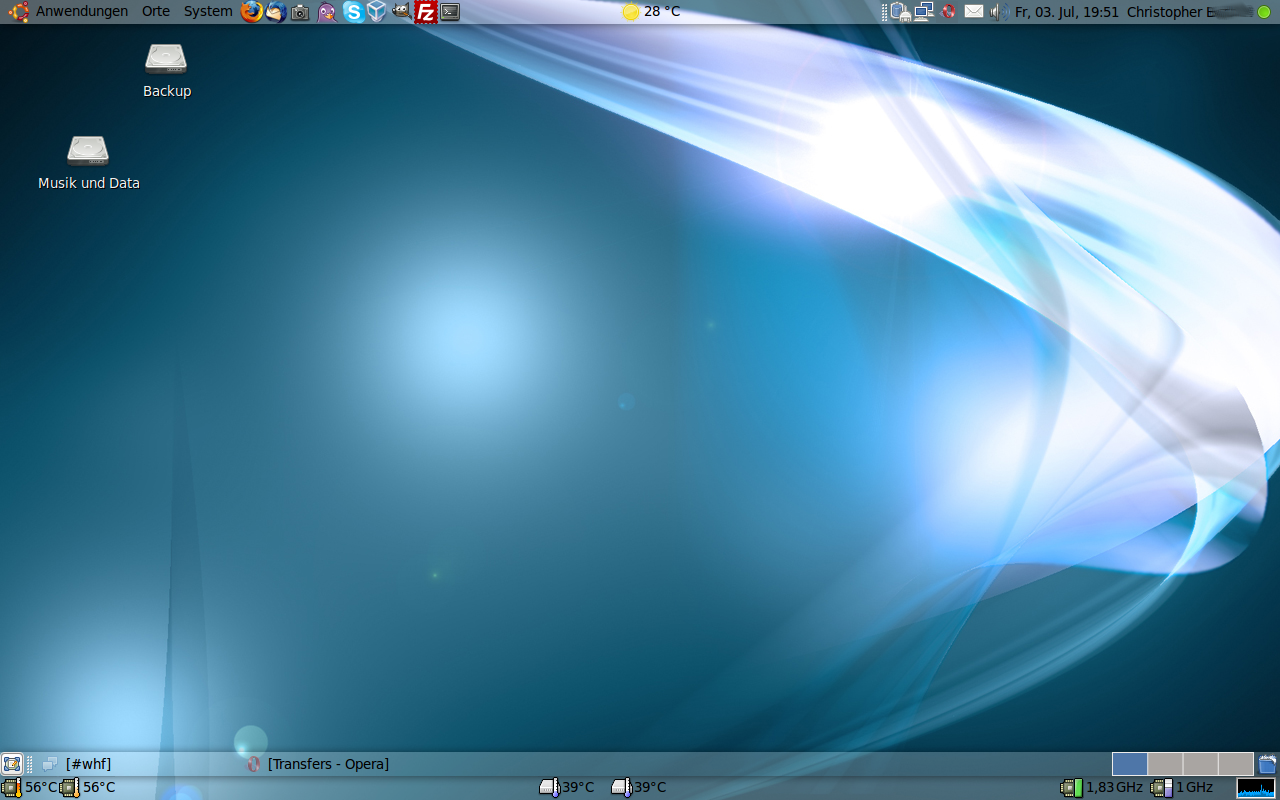Launch Firefox from the top panel

[x=251, y=12]
